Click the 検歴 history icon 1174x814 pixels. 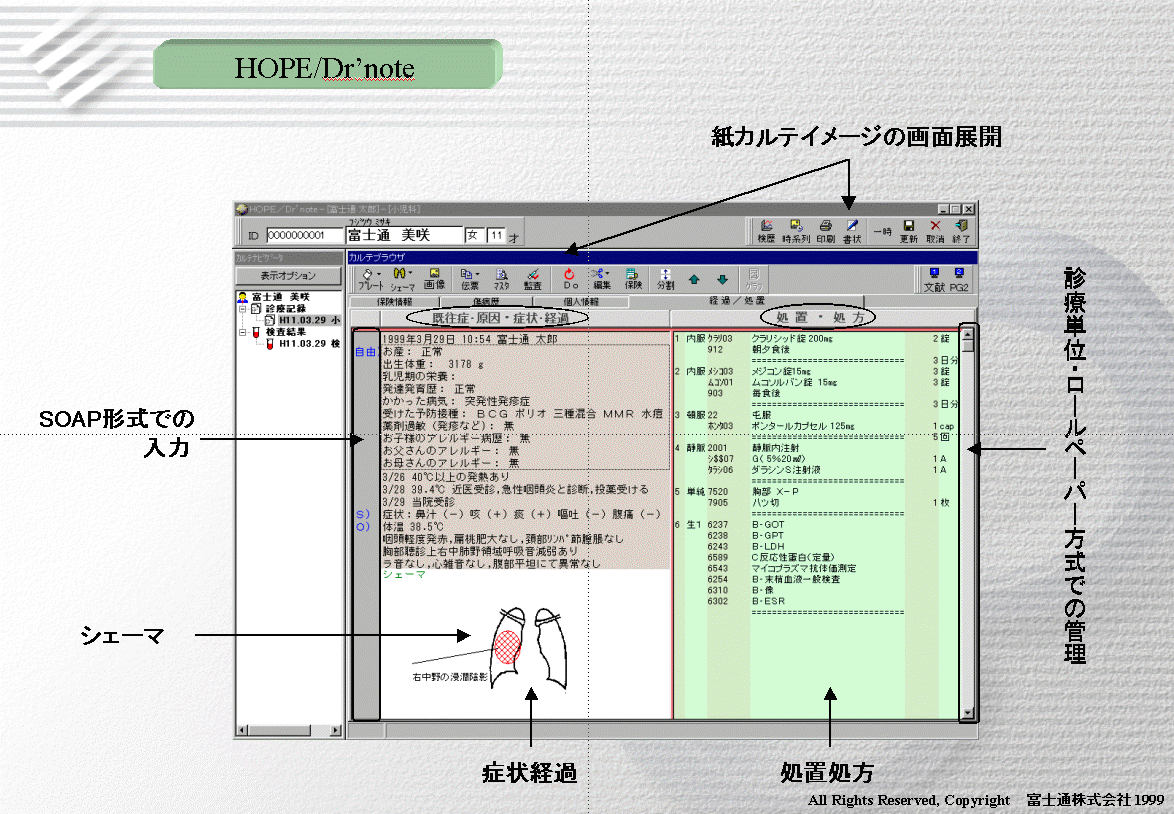pos(766,231)
